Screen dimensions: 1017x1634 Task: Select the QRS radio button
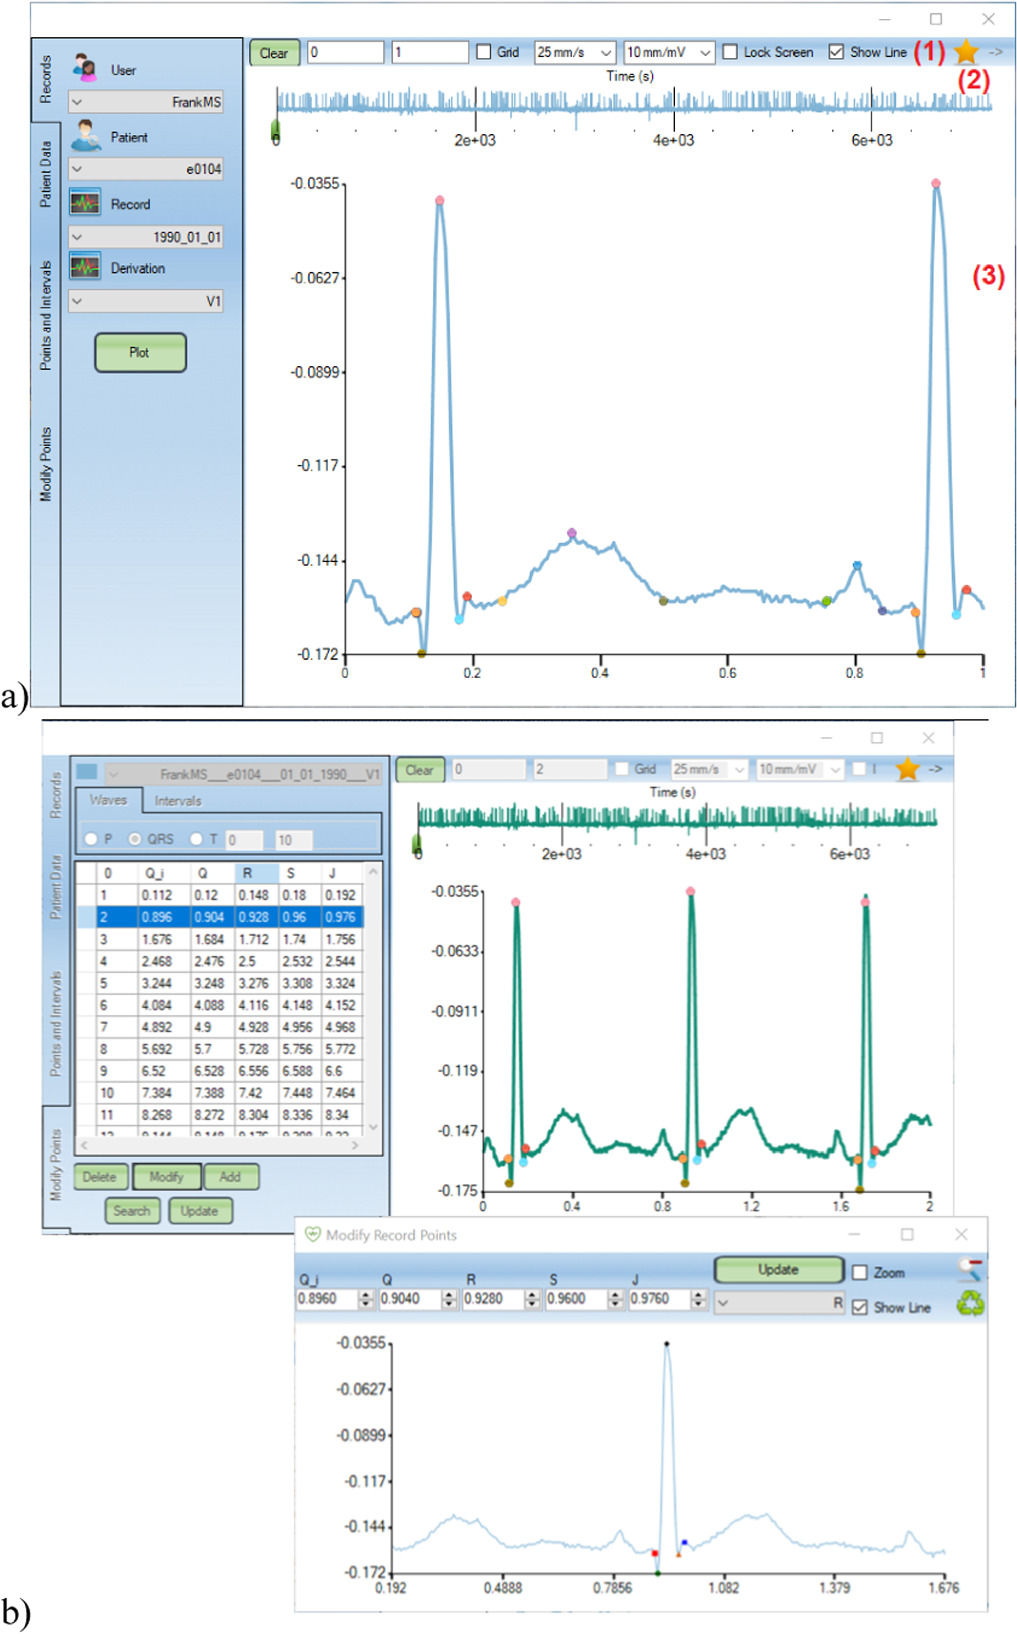pyautogui.click(x=135, y=839)
